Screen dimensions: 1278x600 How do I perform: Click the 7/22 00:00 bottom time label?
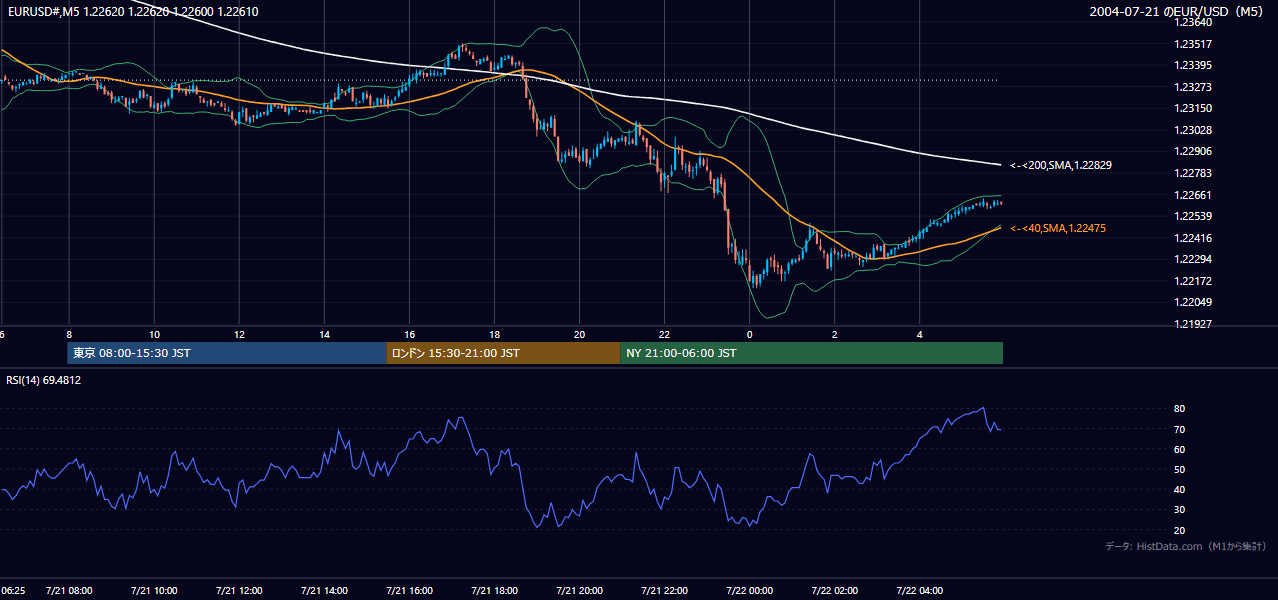tap(749, 591)
